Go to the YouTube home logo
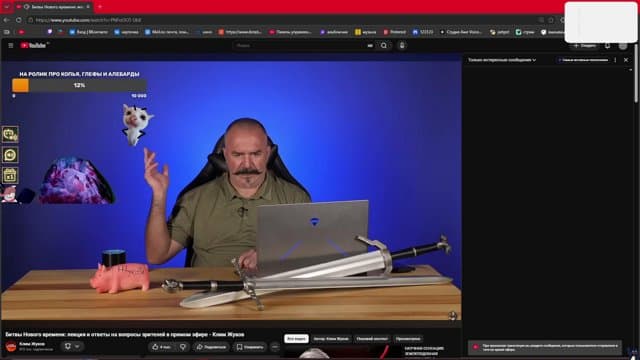 coord(34,45)
